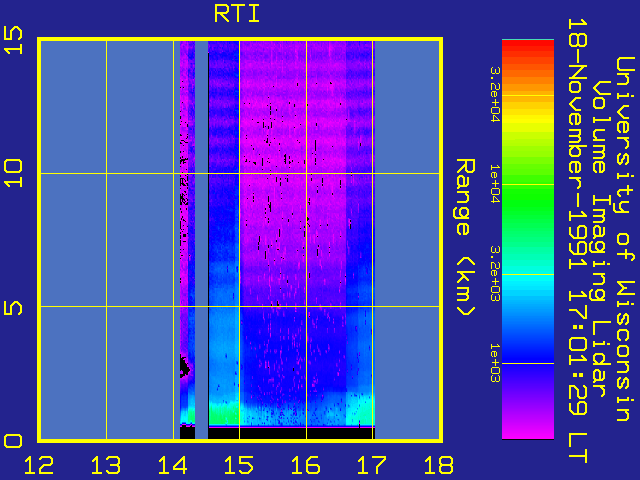Pick the green band of the colorbar

click(528, 204)
